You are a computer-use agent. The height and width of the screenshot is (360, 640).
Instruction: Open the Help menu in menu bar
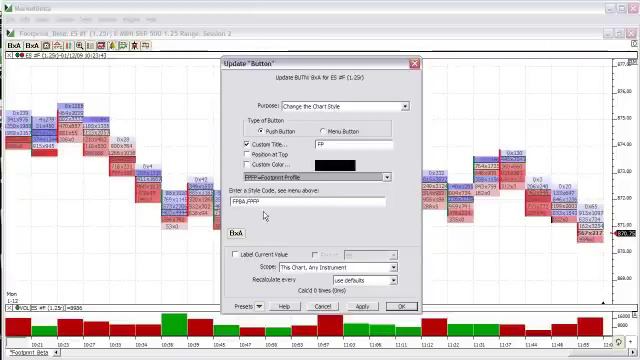[x=151, y=20]
